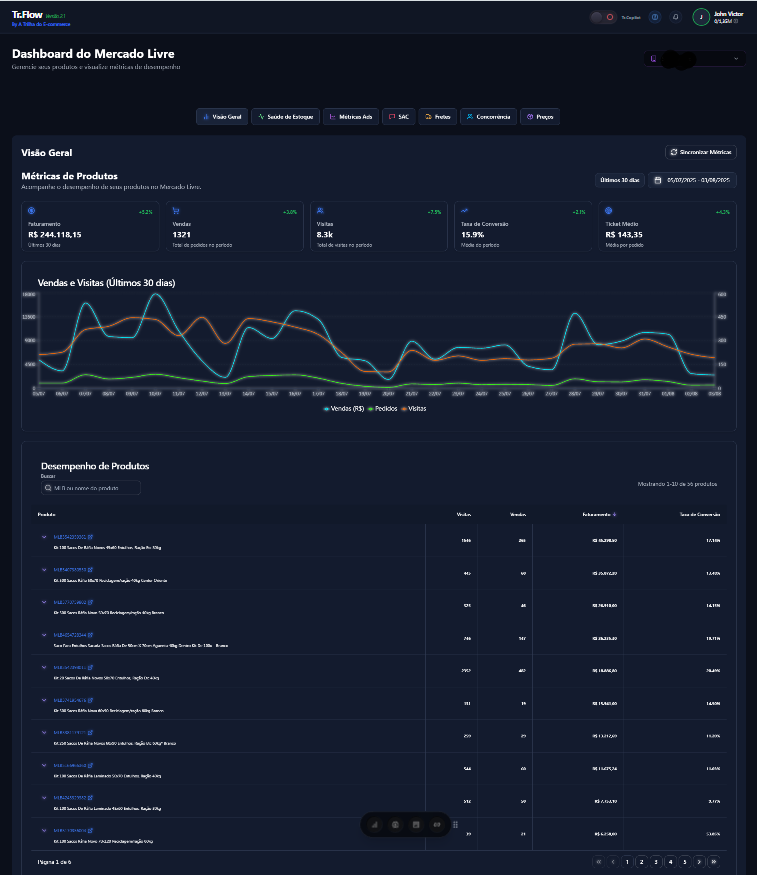Toggle the Pedidos series in chart legend
Viewport: 757px width, 875px height.
click(383, 408)
